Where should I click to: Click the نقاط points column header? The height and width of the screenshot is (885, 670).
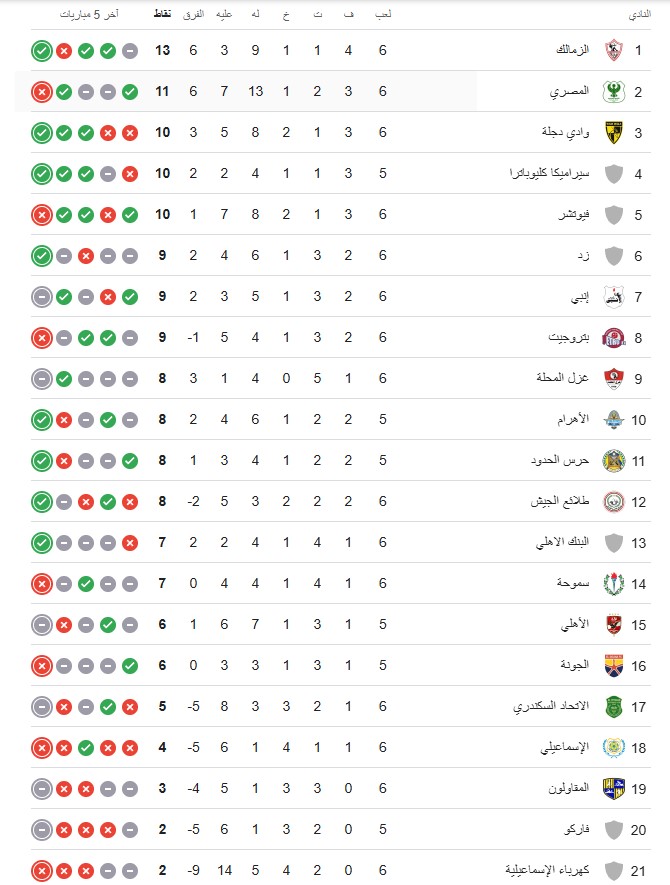coord(162,14)
